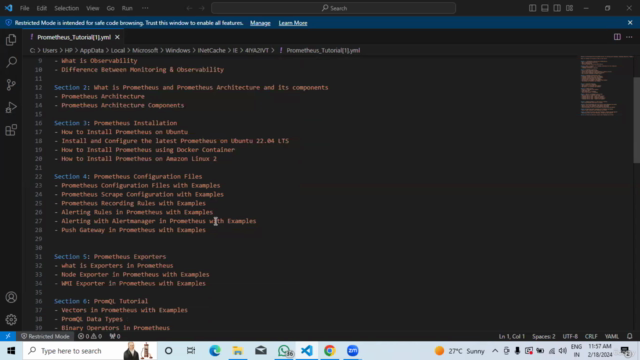The width and height of the screenshot is (640, 360).
Task: Open Customize Layout icon
Action: coord(569,8)
